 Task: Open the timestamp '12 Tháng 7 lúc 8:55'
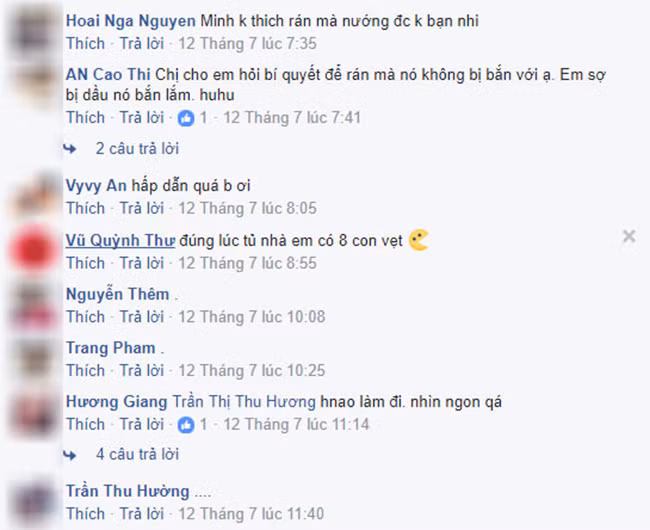pyautogui.click(x=247, y=263)
